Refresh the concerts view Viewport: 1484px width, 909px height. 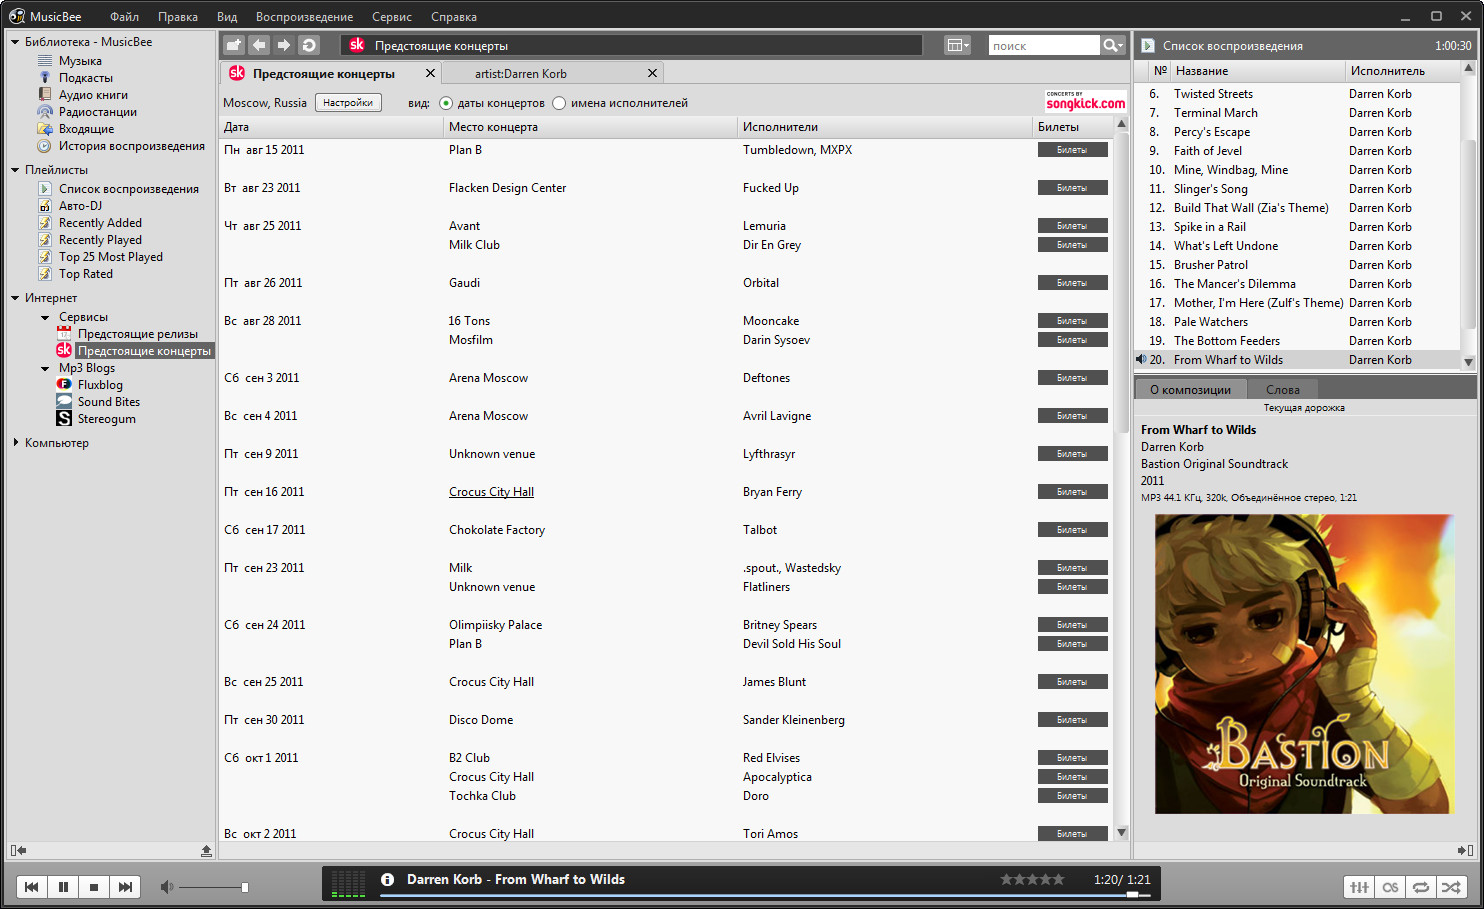309,45
